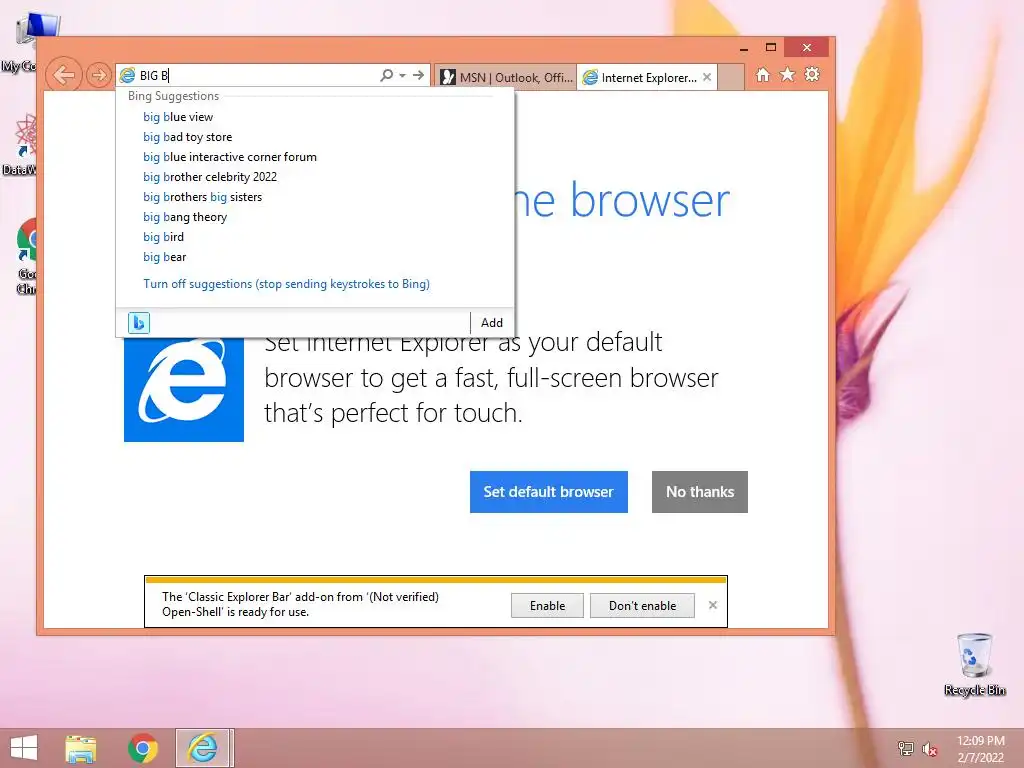
Task: Click No thanks button
Action: click(699, 492)
